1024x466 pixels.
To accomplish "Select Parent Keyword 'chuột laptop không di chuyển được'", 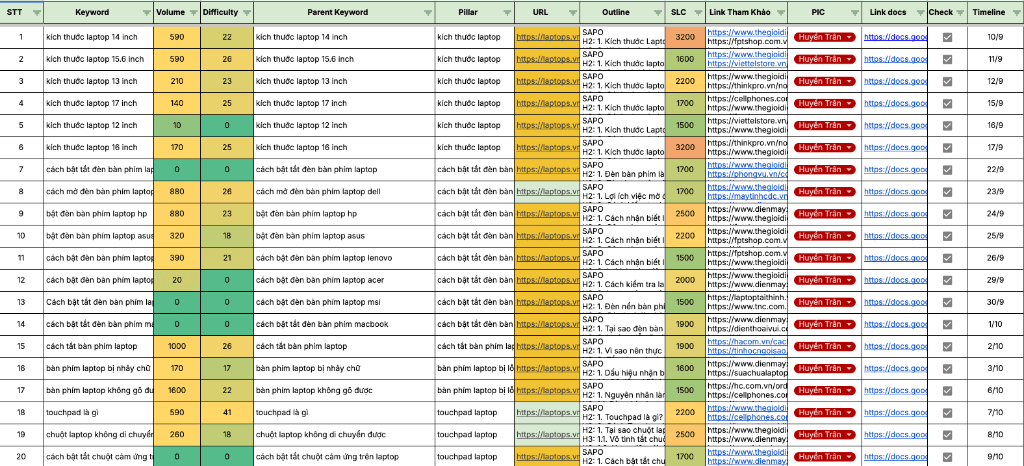I will point(344,434).
